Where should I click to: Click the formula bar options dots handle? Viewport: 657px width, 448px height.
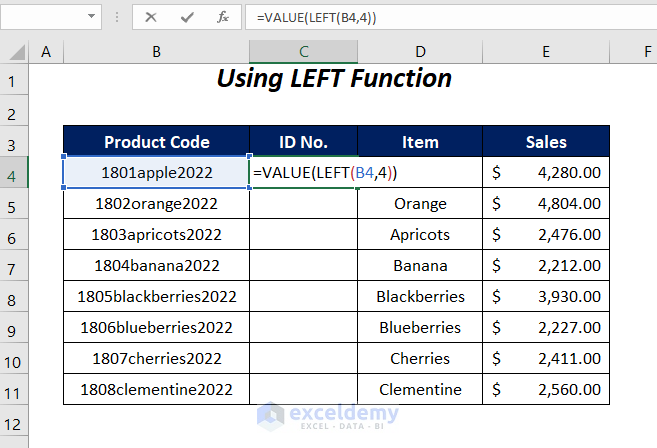(118, 17)
